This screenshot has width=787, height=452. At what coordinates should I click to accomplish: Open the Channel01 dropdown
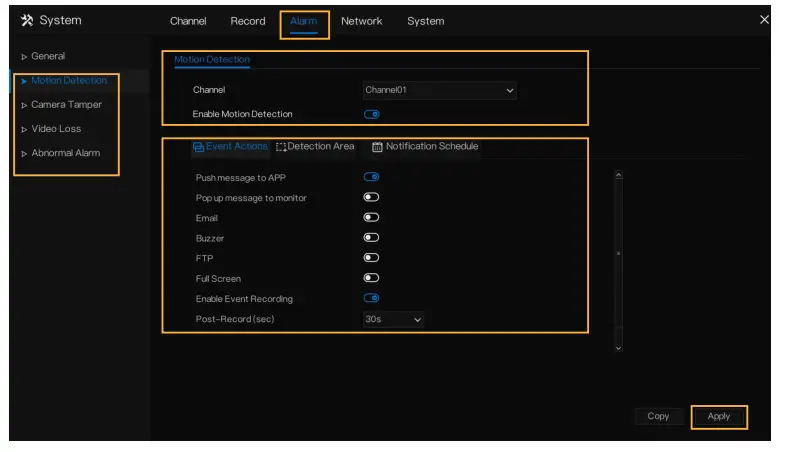point(439,90)
